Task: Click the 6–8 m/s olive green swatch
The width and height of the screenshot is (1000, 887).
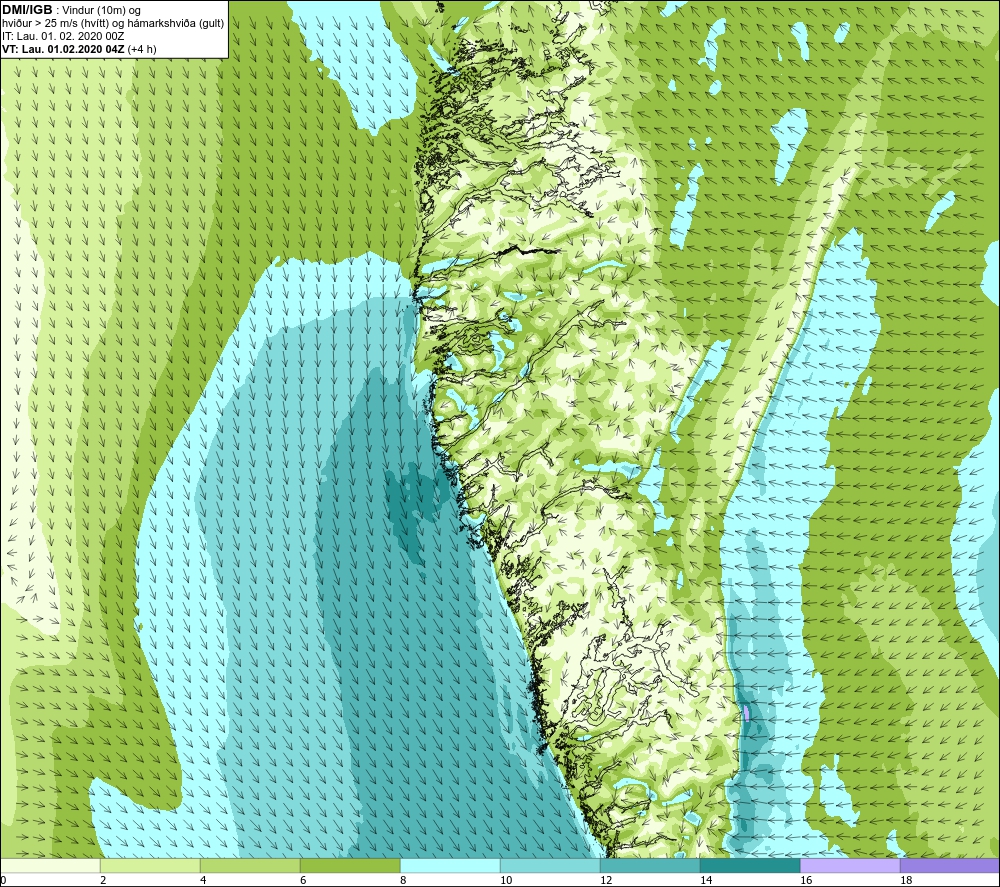Action: click(350, 865)
